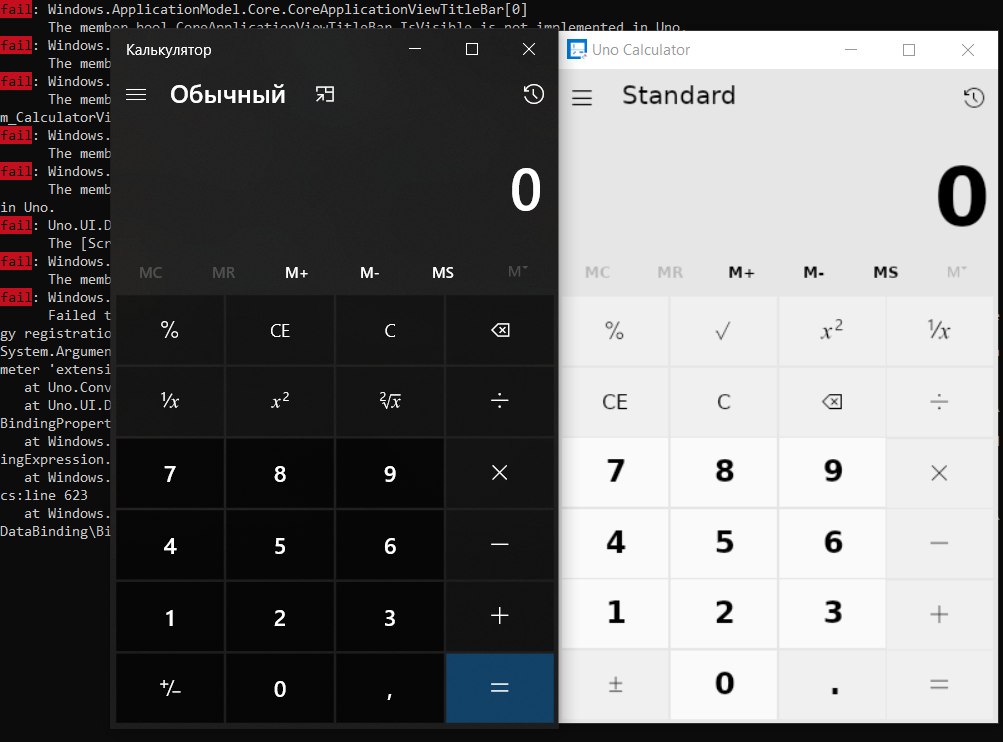
Task: Click digit 5 in Uno Calculator
Action: click(723, 542)
